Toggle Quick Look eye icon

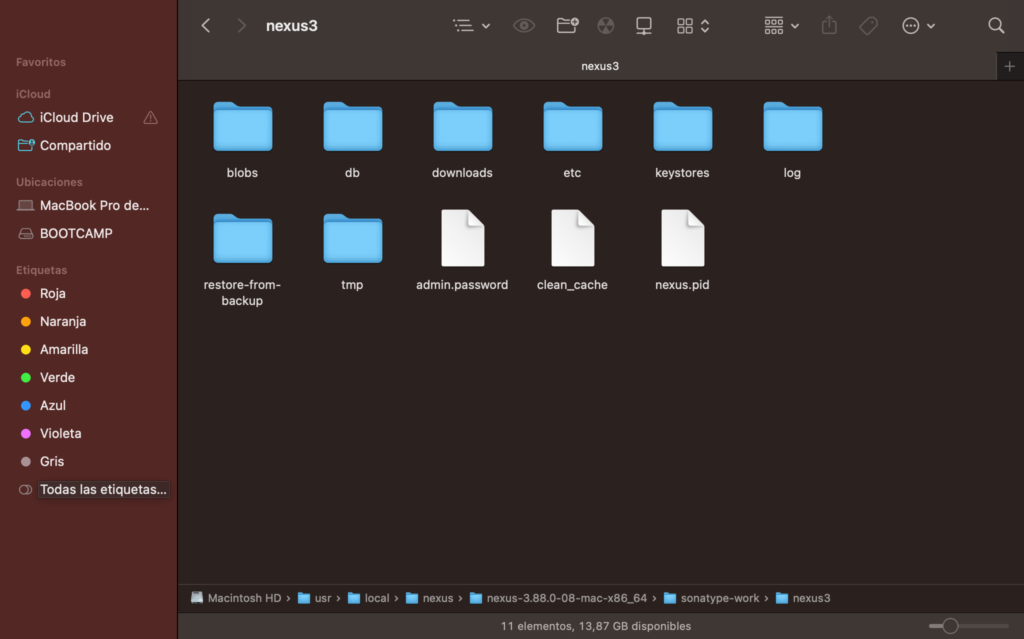coord(524,26)
